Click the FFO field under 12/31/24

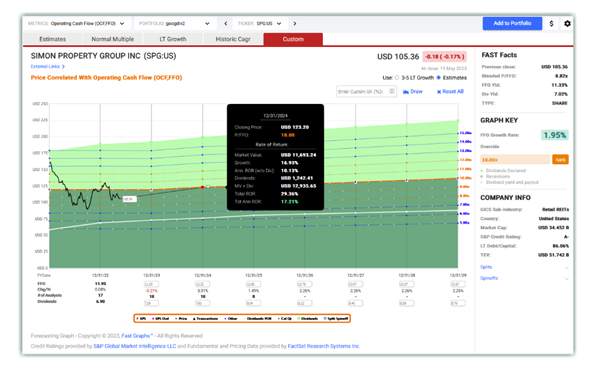[x=203, y=284]
